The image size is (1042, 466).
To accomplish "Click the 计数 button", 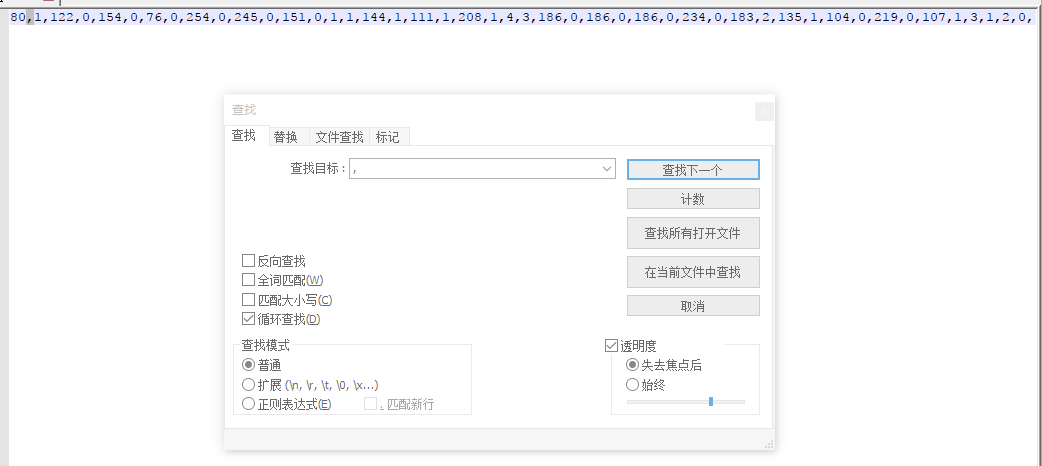I will click(693, 199).
